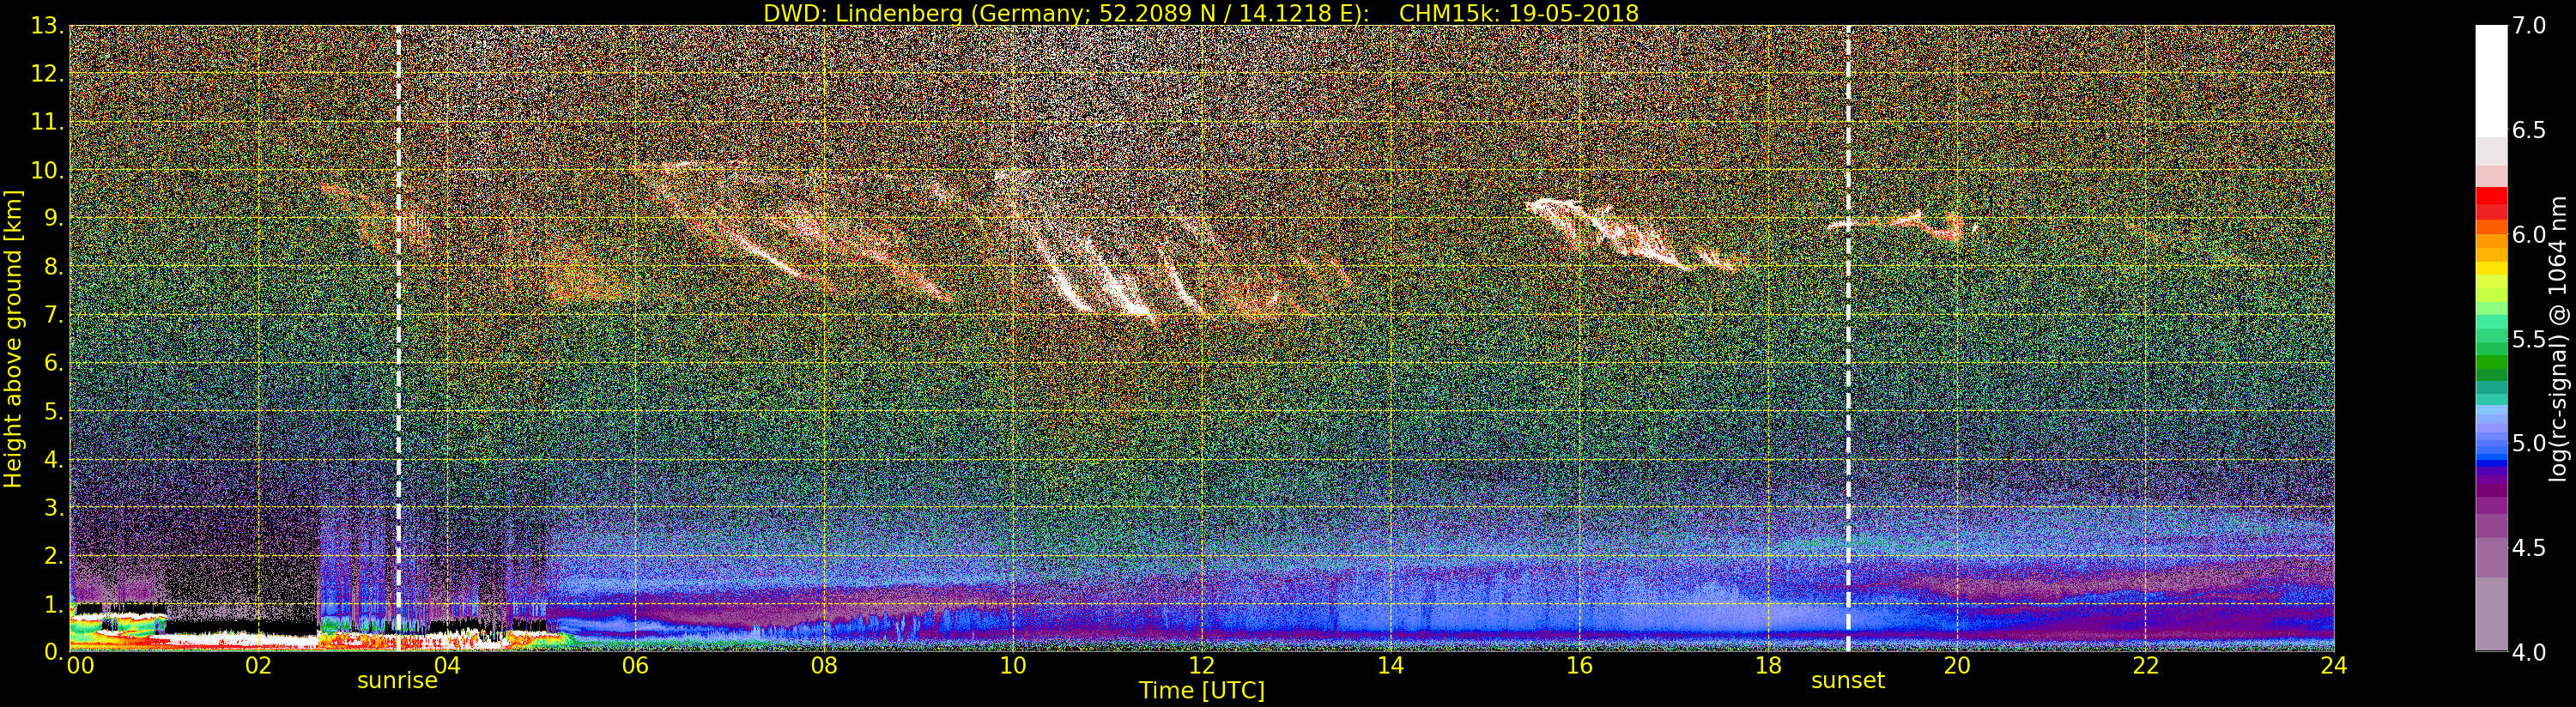Click the "Time [UTC]" axis label

click(1201, 691)
